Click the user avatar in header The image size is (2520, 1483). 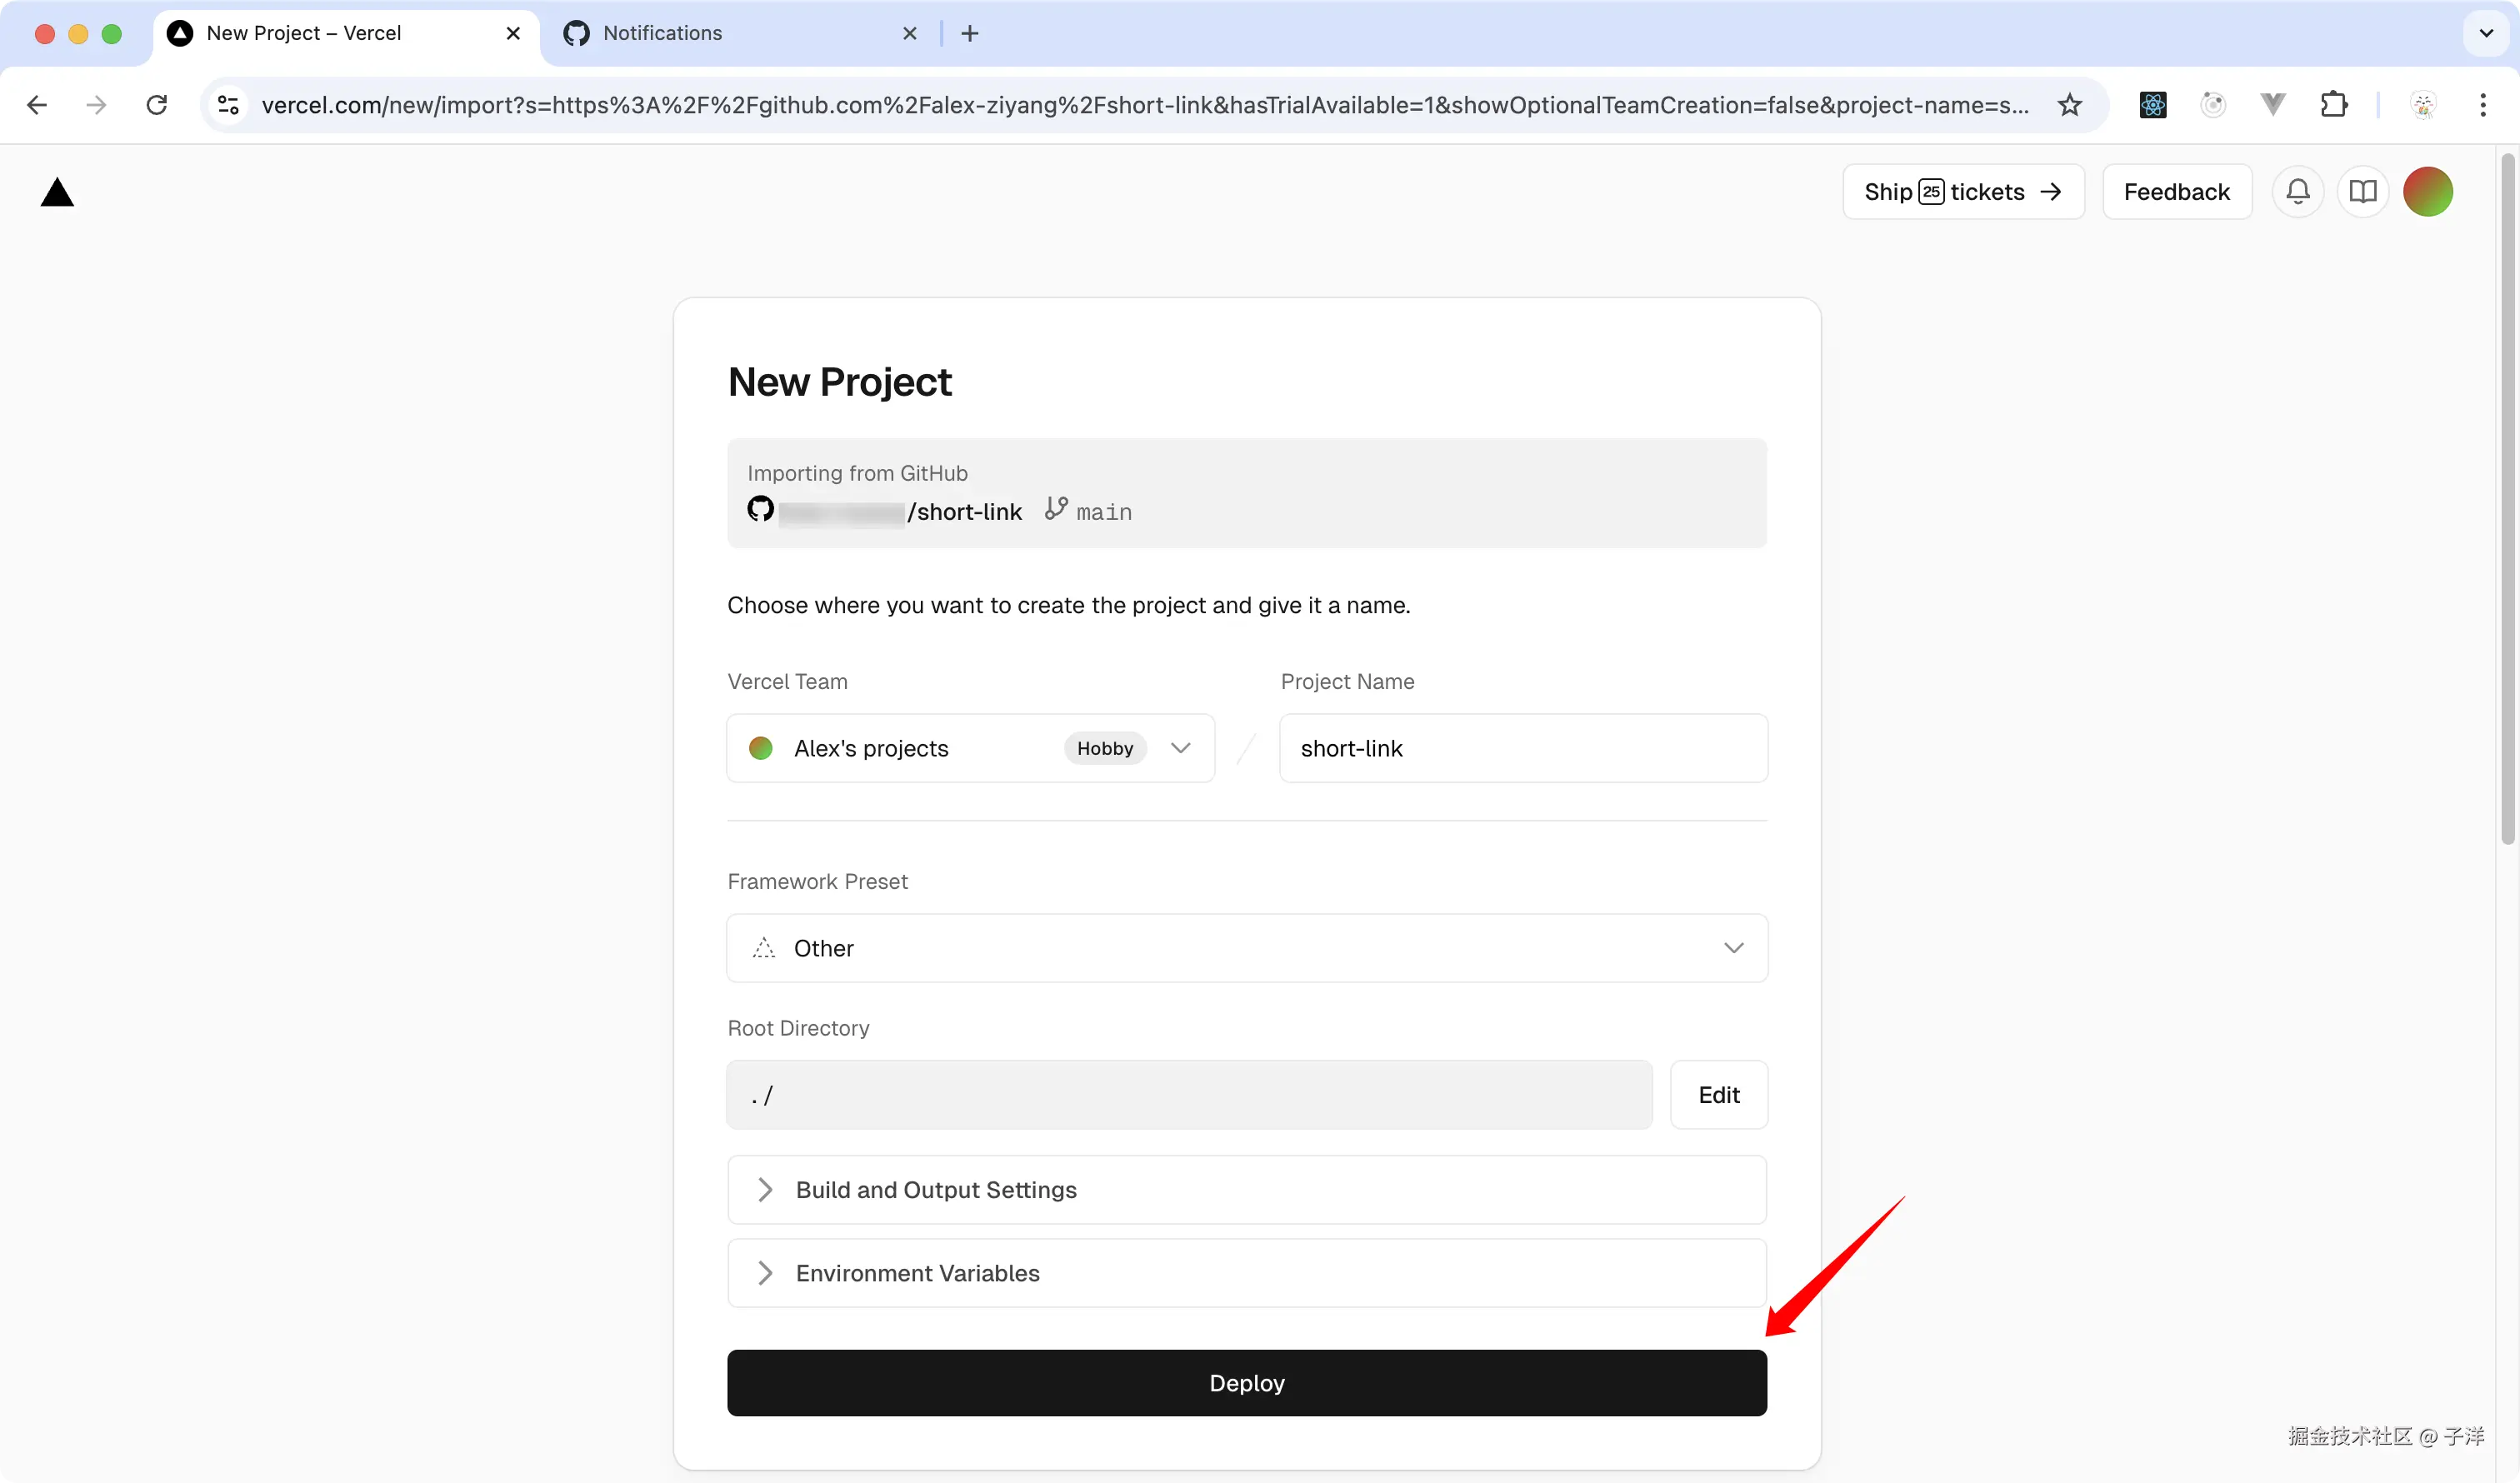click(2428, 191)
